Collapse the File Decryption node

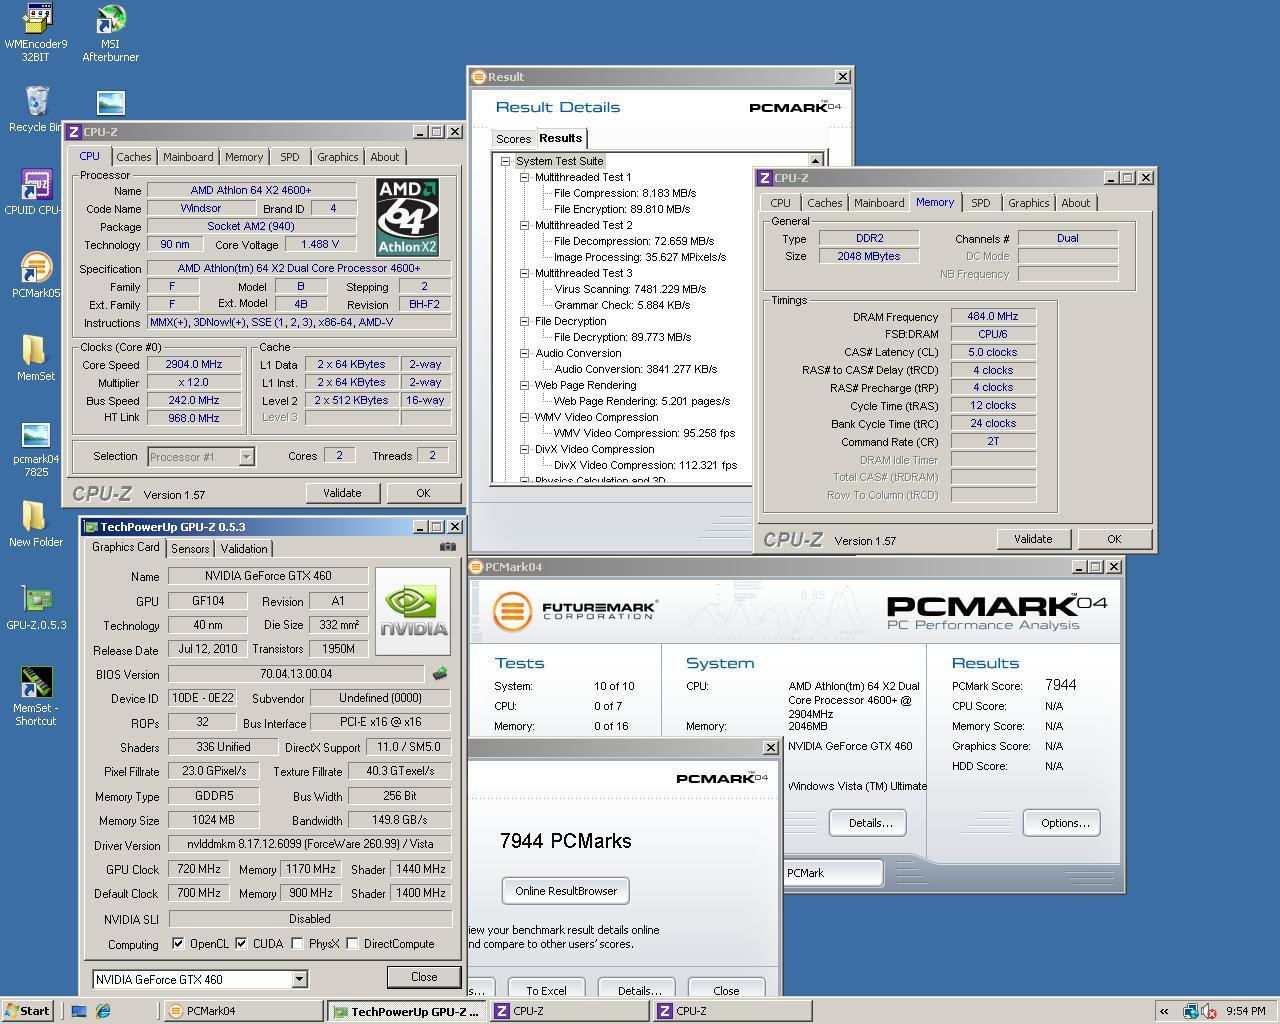pyautogui.click(x=524, y=321)
